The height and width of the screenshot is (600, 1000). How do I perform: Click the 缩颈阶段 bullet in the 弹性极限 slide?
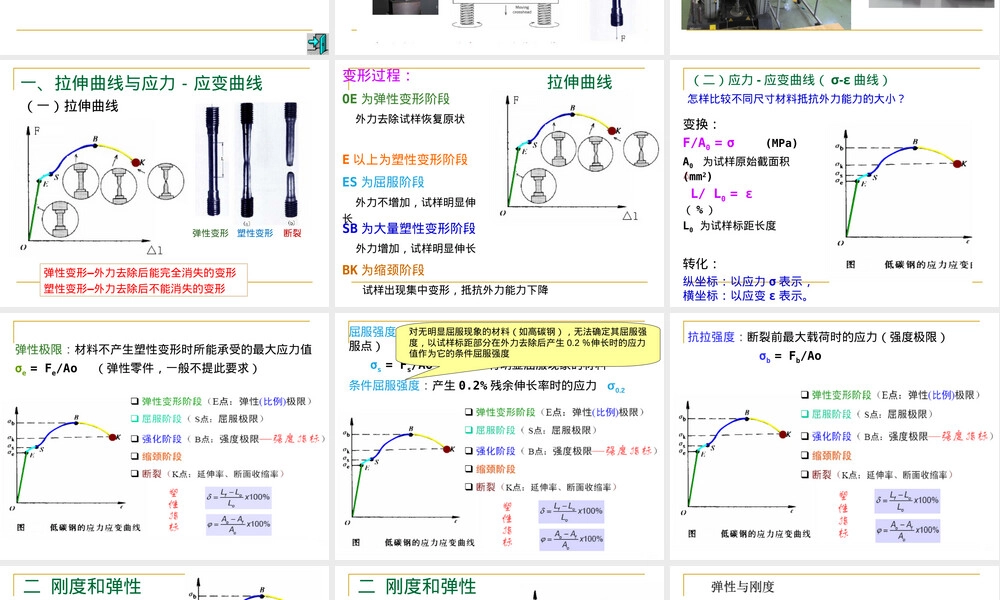[x=157, y=457]
